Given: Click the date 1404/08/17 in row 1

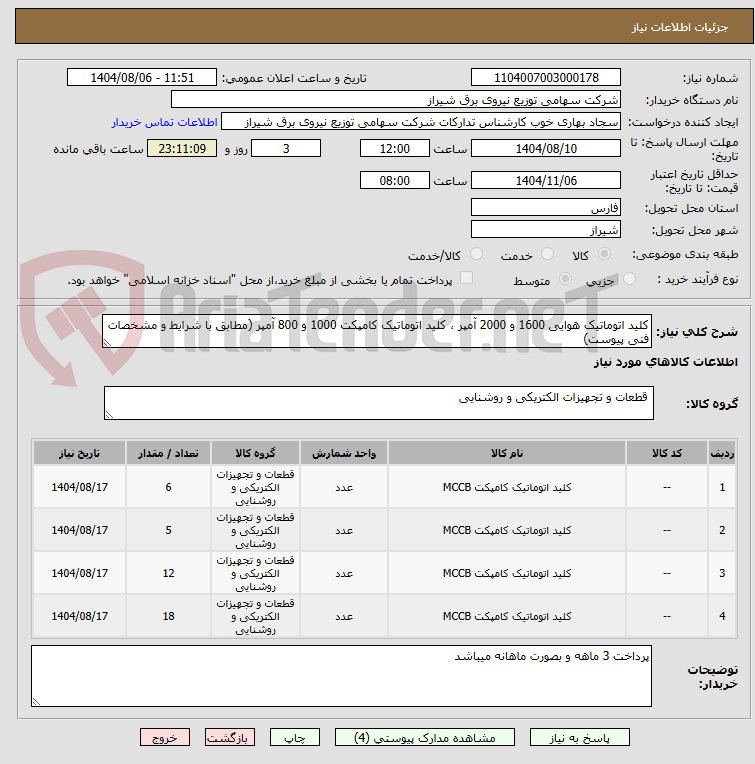Looking at the screenshot, I should click(79, 487).
